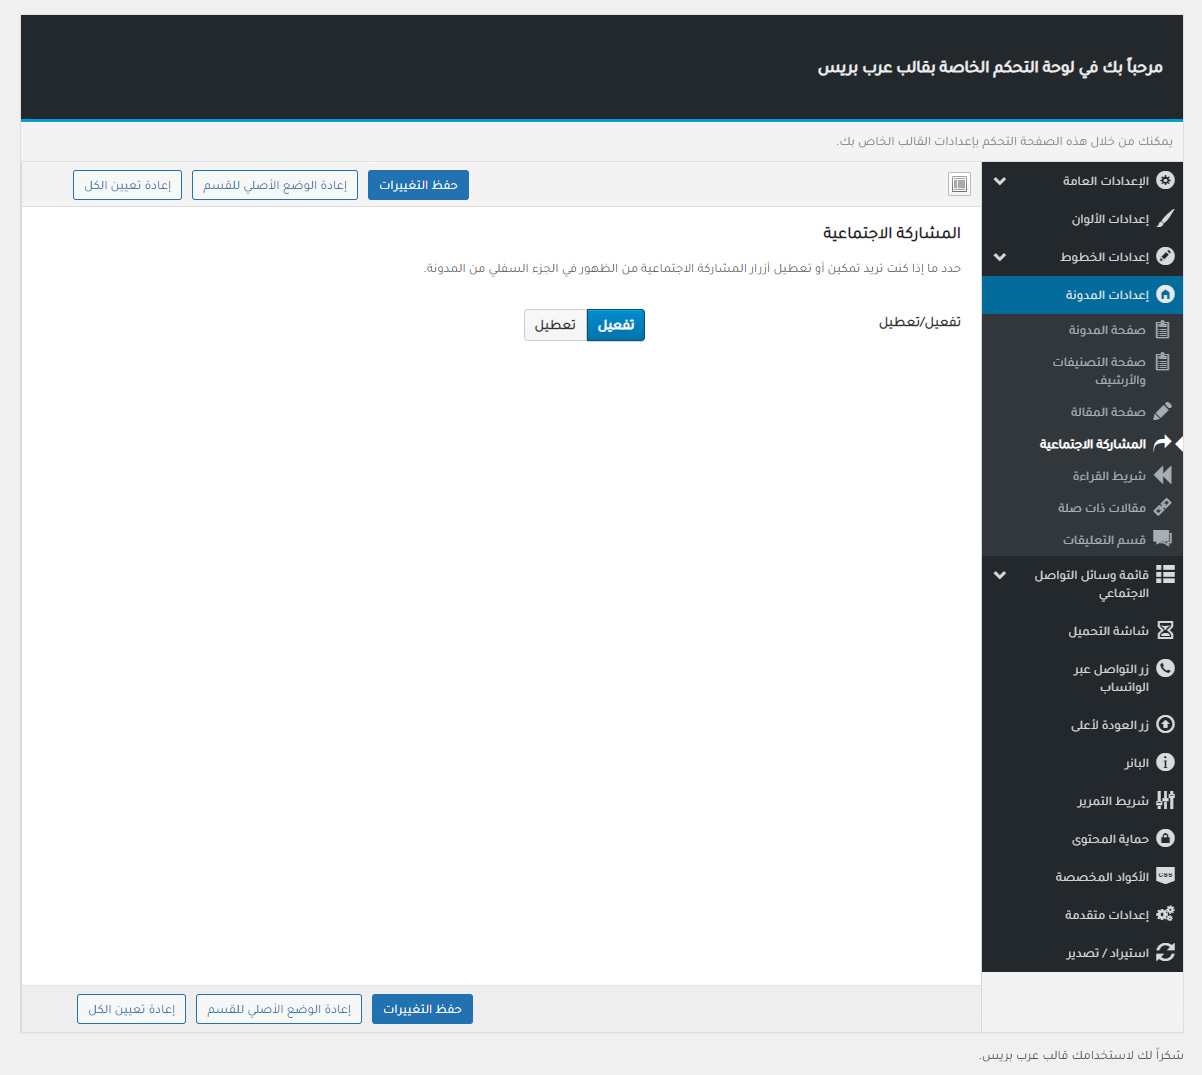This screenshot has height=1075, width=1202.
Task: Expand the إعدادات الخطوط section chevron
Action: [x=1000, y=257]
